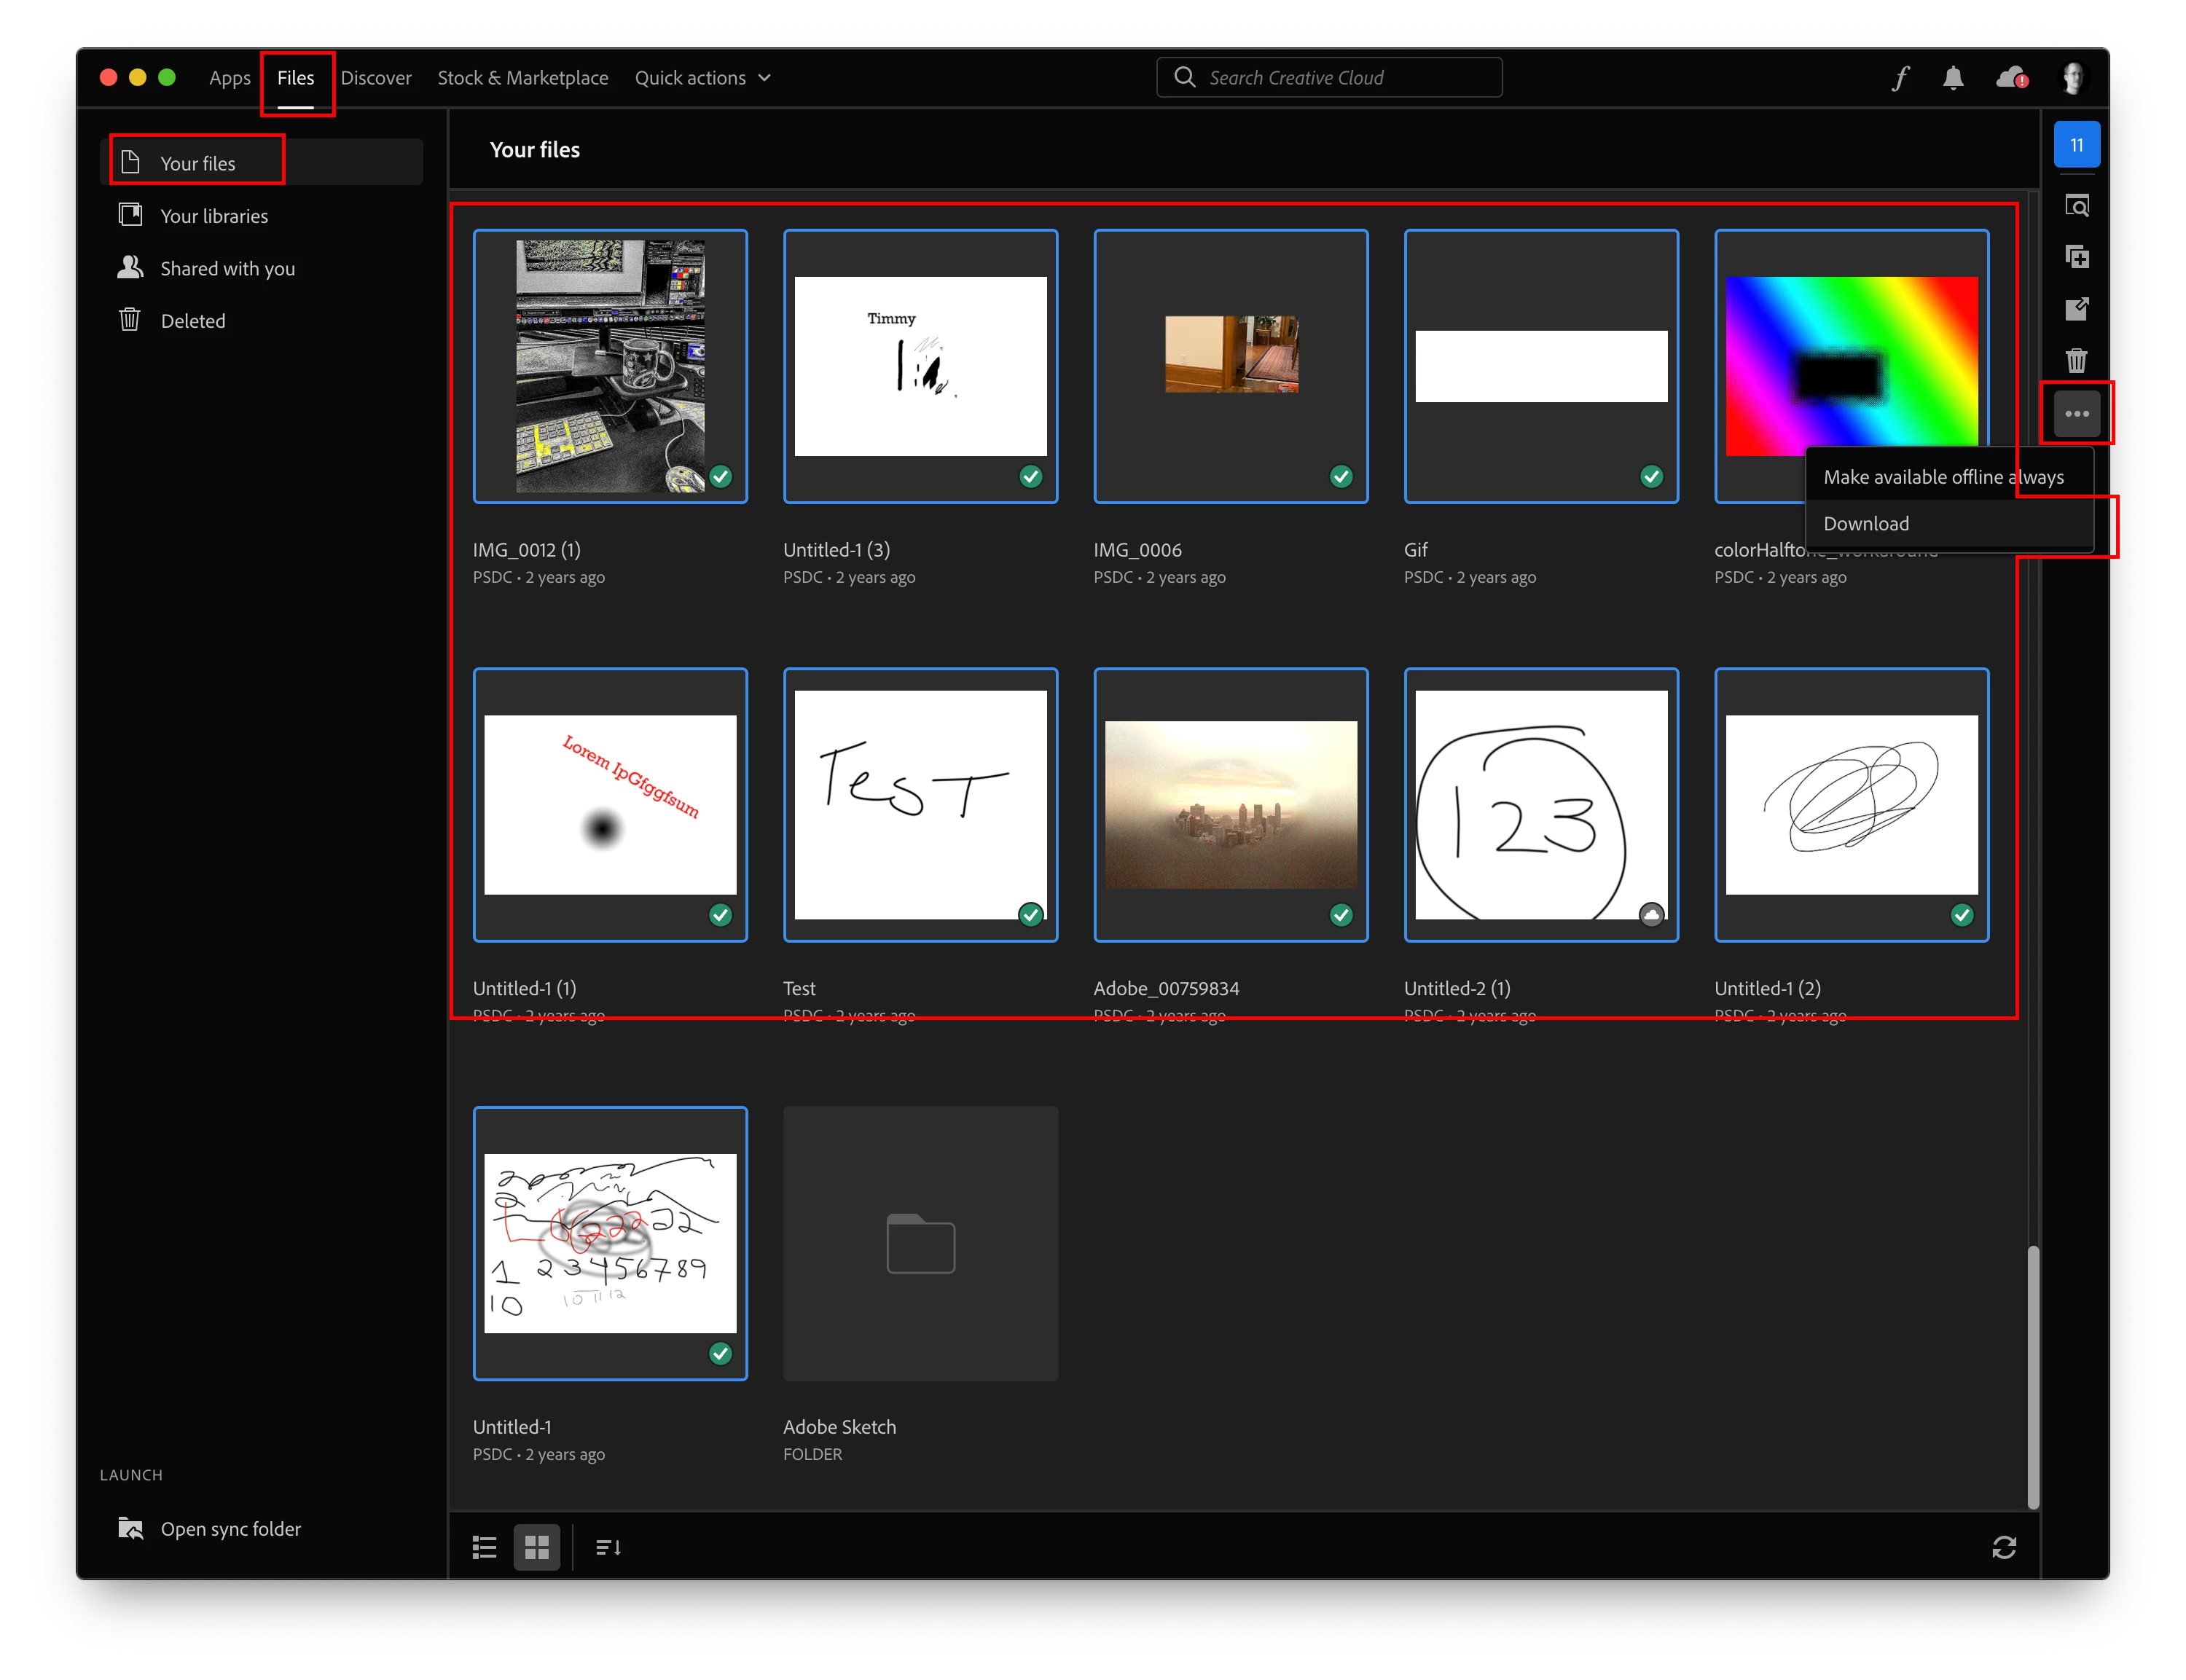Click Open sync folder link
This screenshot has width=2186, height=1680.
click(x=230, y=1529)
